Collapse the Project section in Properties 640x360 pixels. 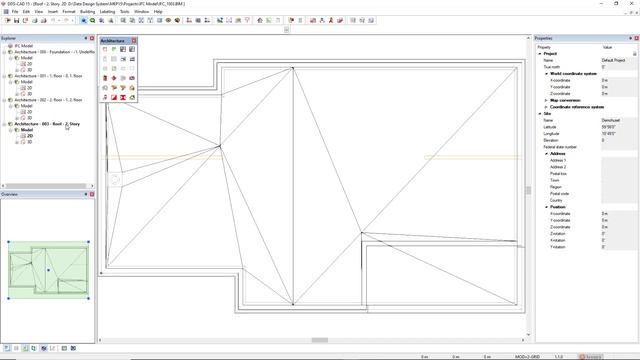(x=540, y=54)
